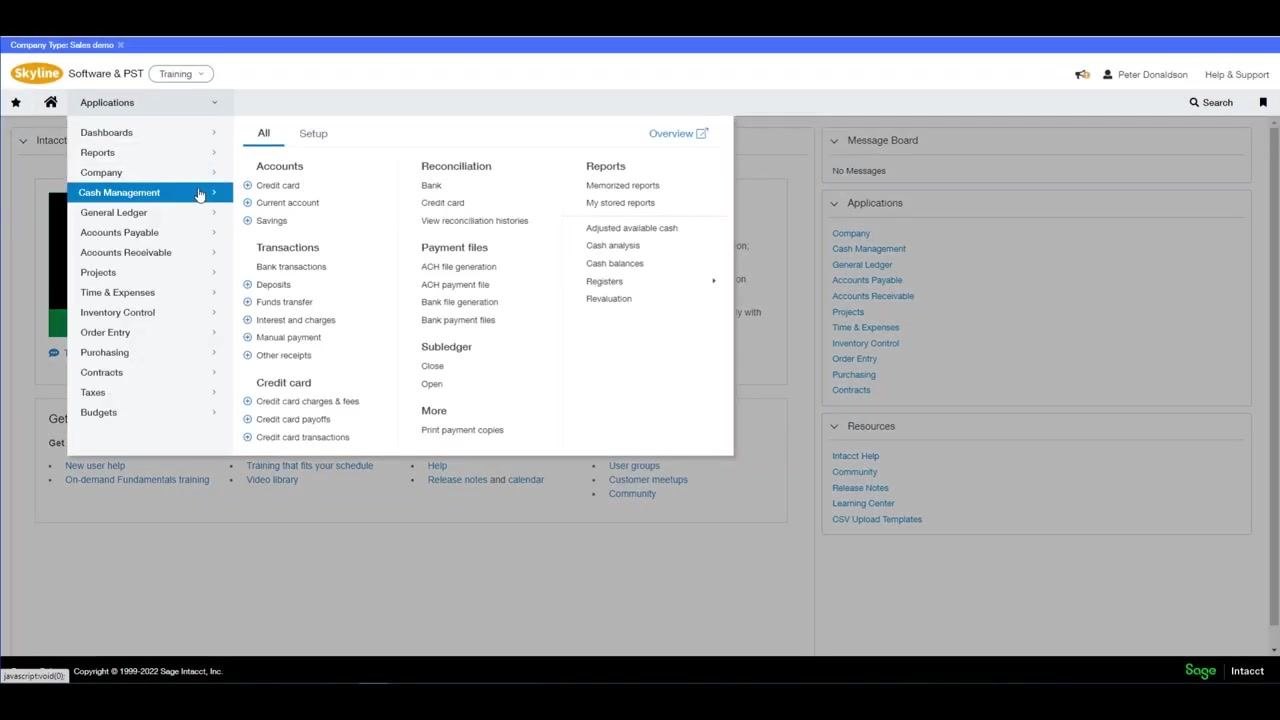Collapse the Message Board panel
The width and height of the screenshot is (1280, 720).
click(834, 141)
